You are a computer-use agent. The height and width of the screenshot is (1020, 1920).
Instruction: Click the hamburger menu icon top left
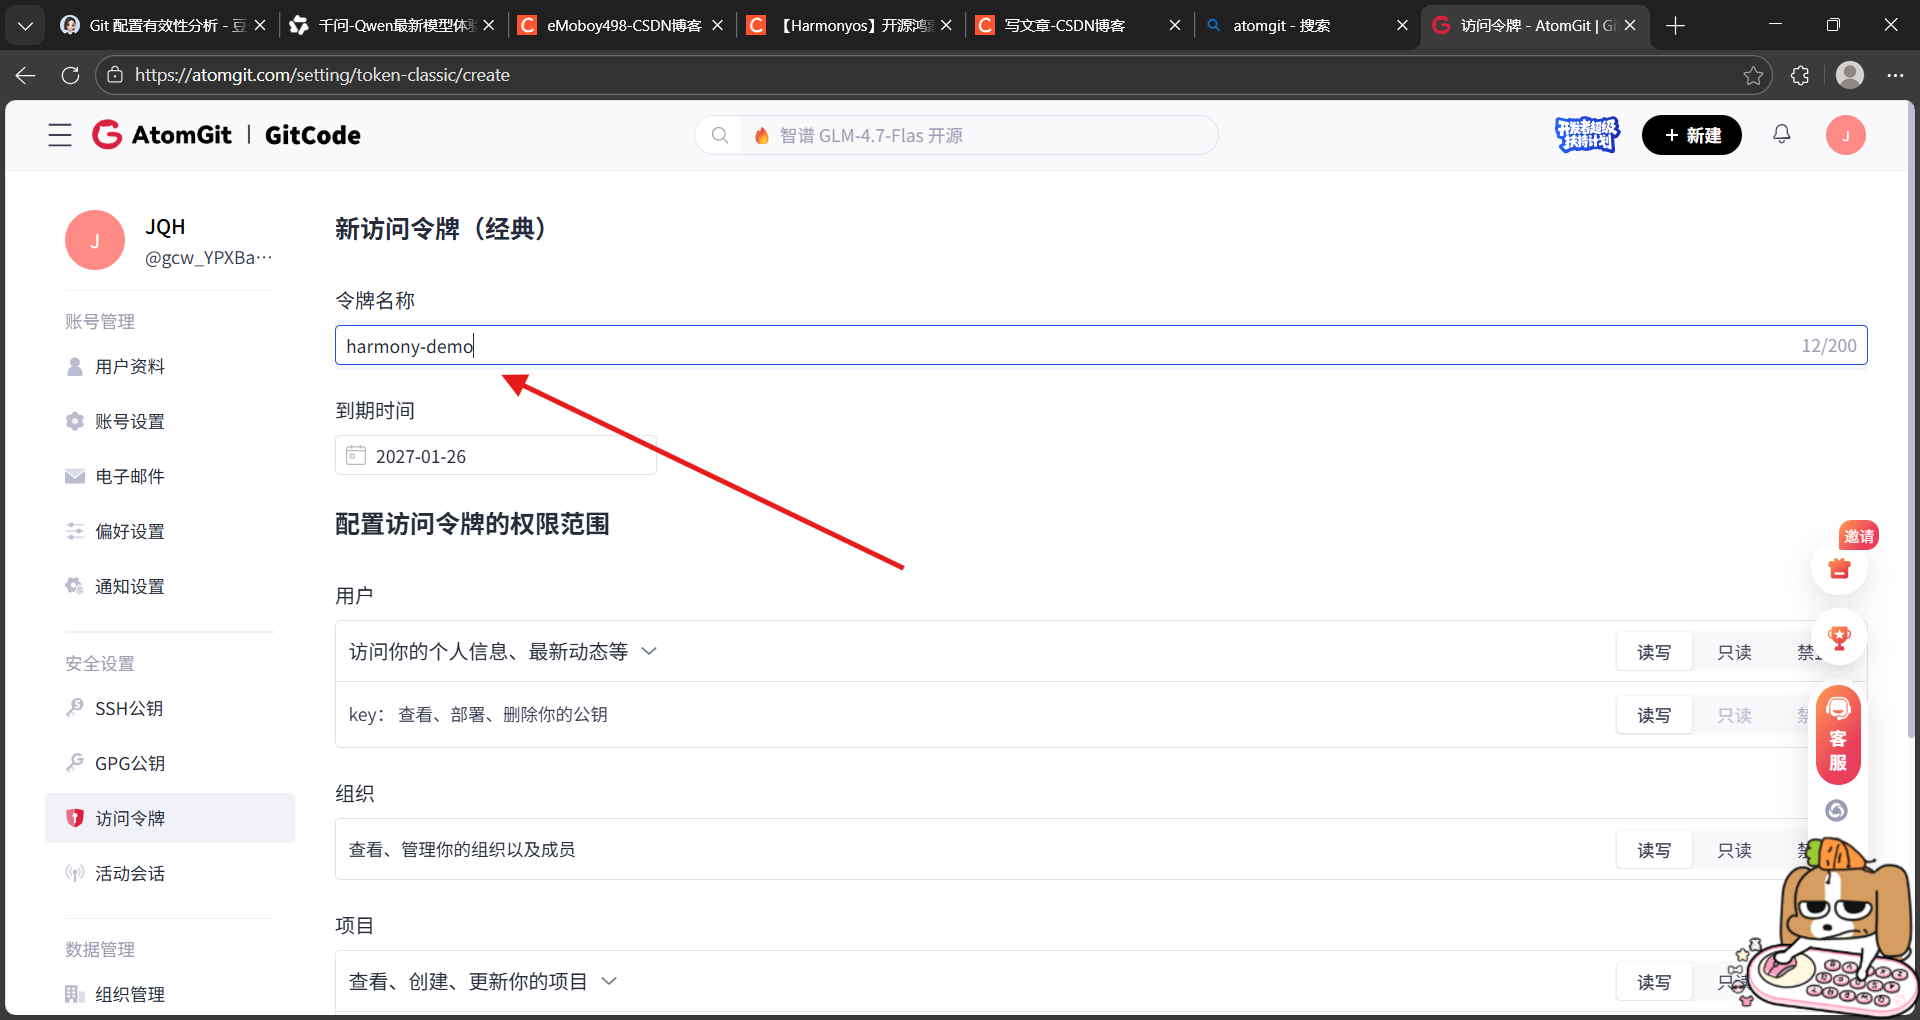point(60,134)
